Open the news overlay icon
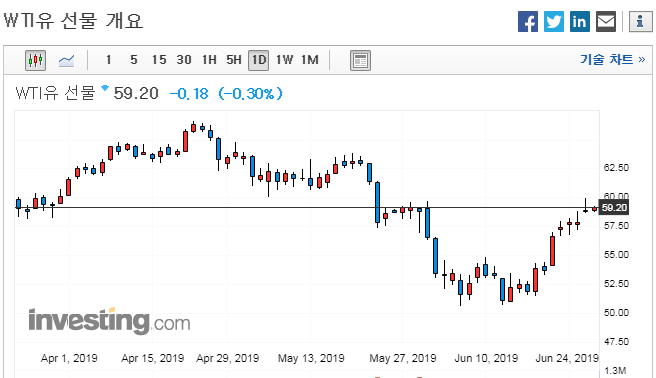Screen dimensions: 656x378 click(360, 61)
